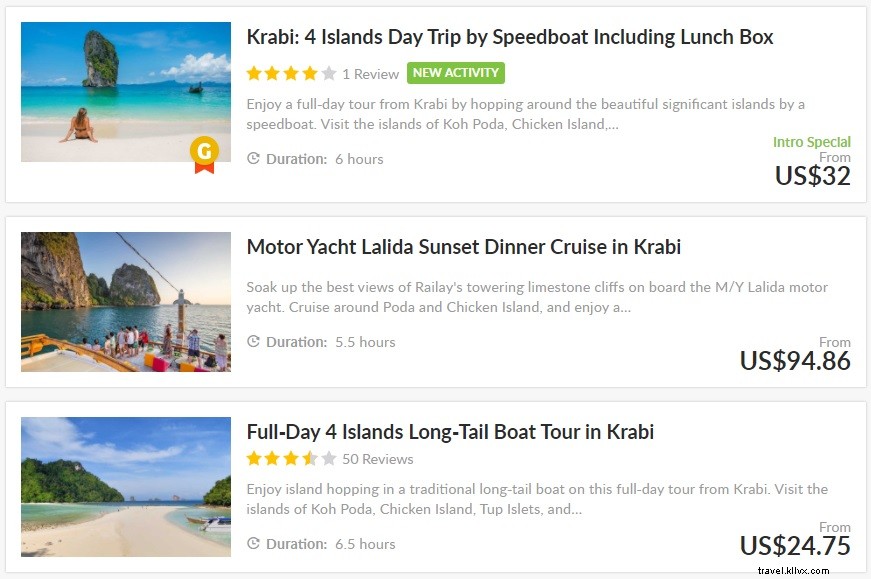871x579 pixels.
Task: Select the US$32 price
Action: click(x=813, y=175)
